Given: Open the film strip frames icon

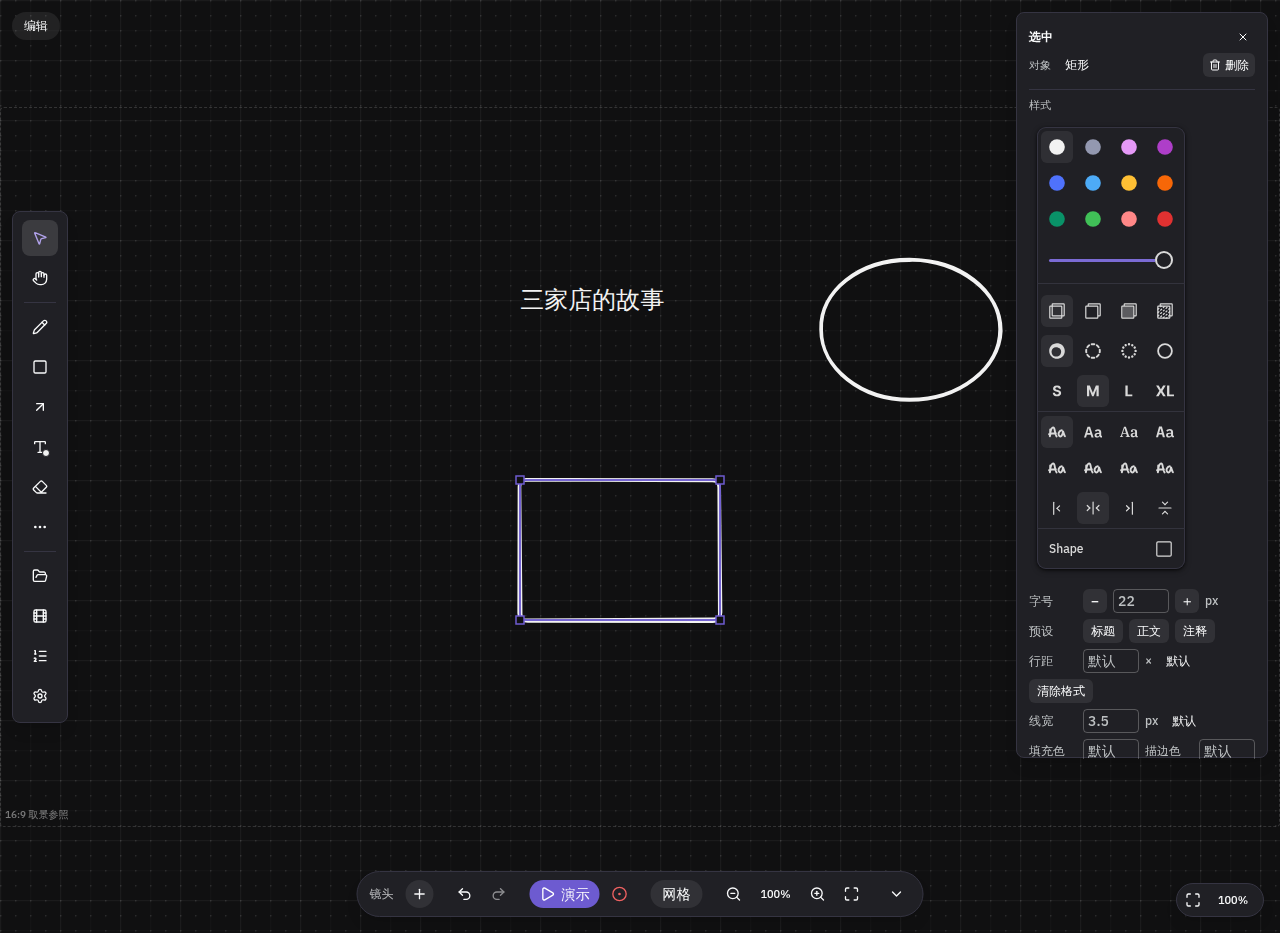Looking at the screenshot, I should pyautogui.click(x=40, y=616).
